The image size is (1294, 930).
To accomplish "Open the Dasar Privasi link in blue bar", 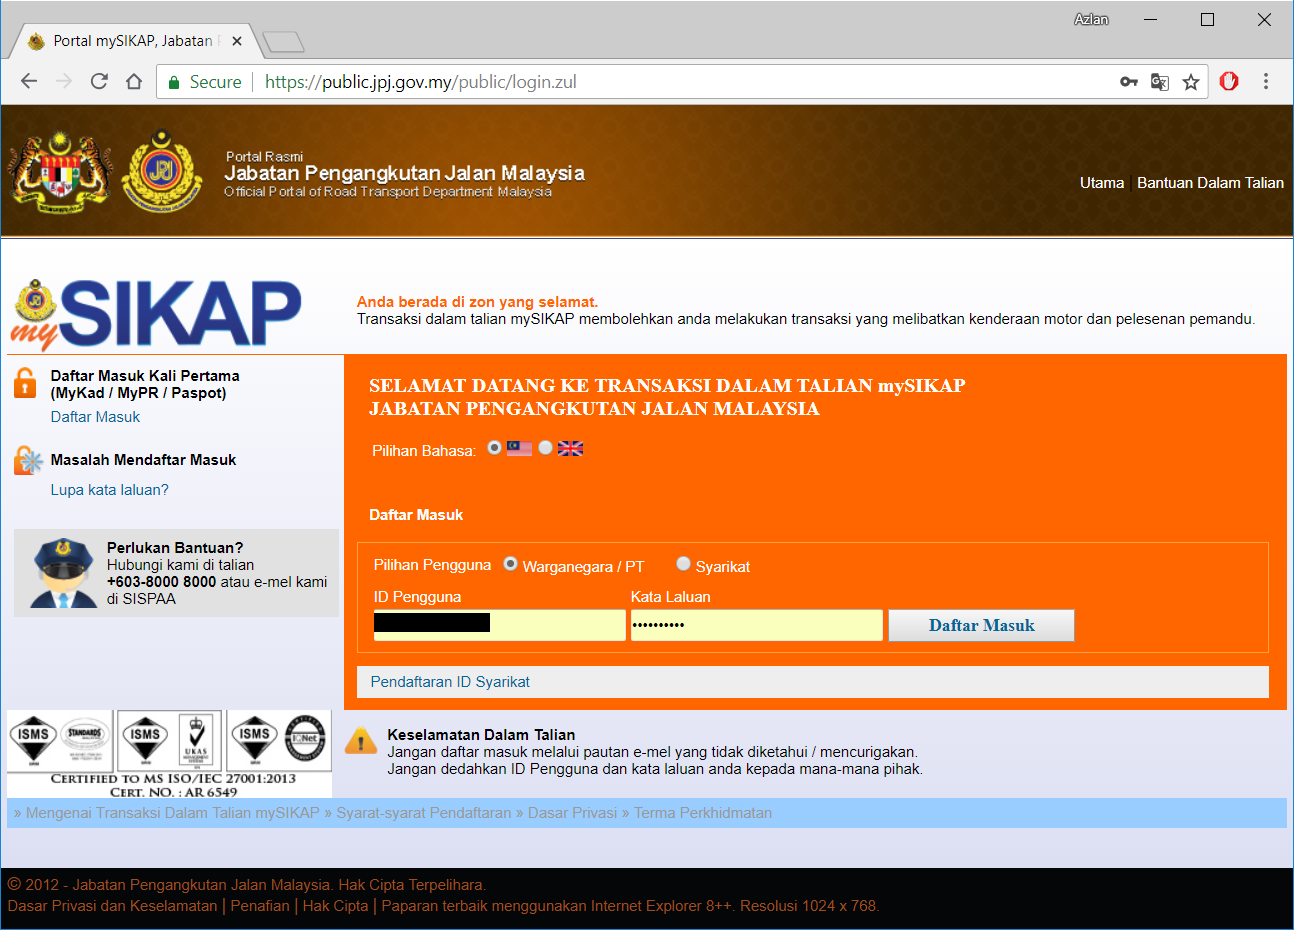I will pyautogui.click(x=572, y=813).
